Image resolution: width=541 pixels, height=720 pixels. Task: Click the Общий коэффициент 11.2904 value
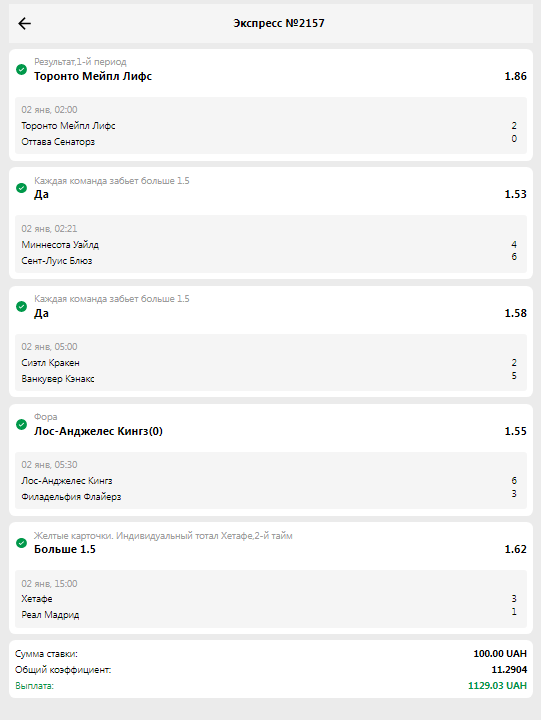509,669
